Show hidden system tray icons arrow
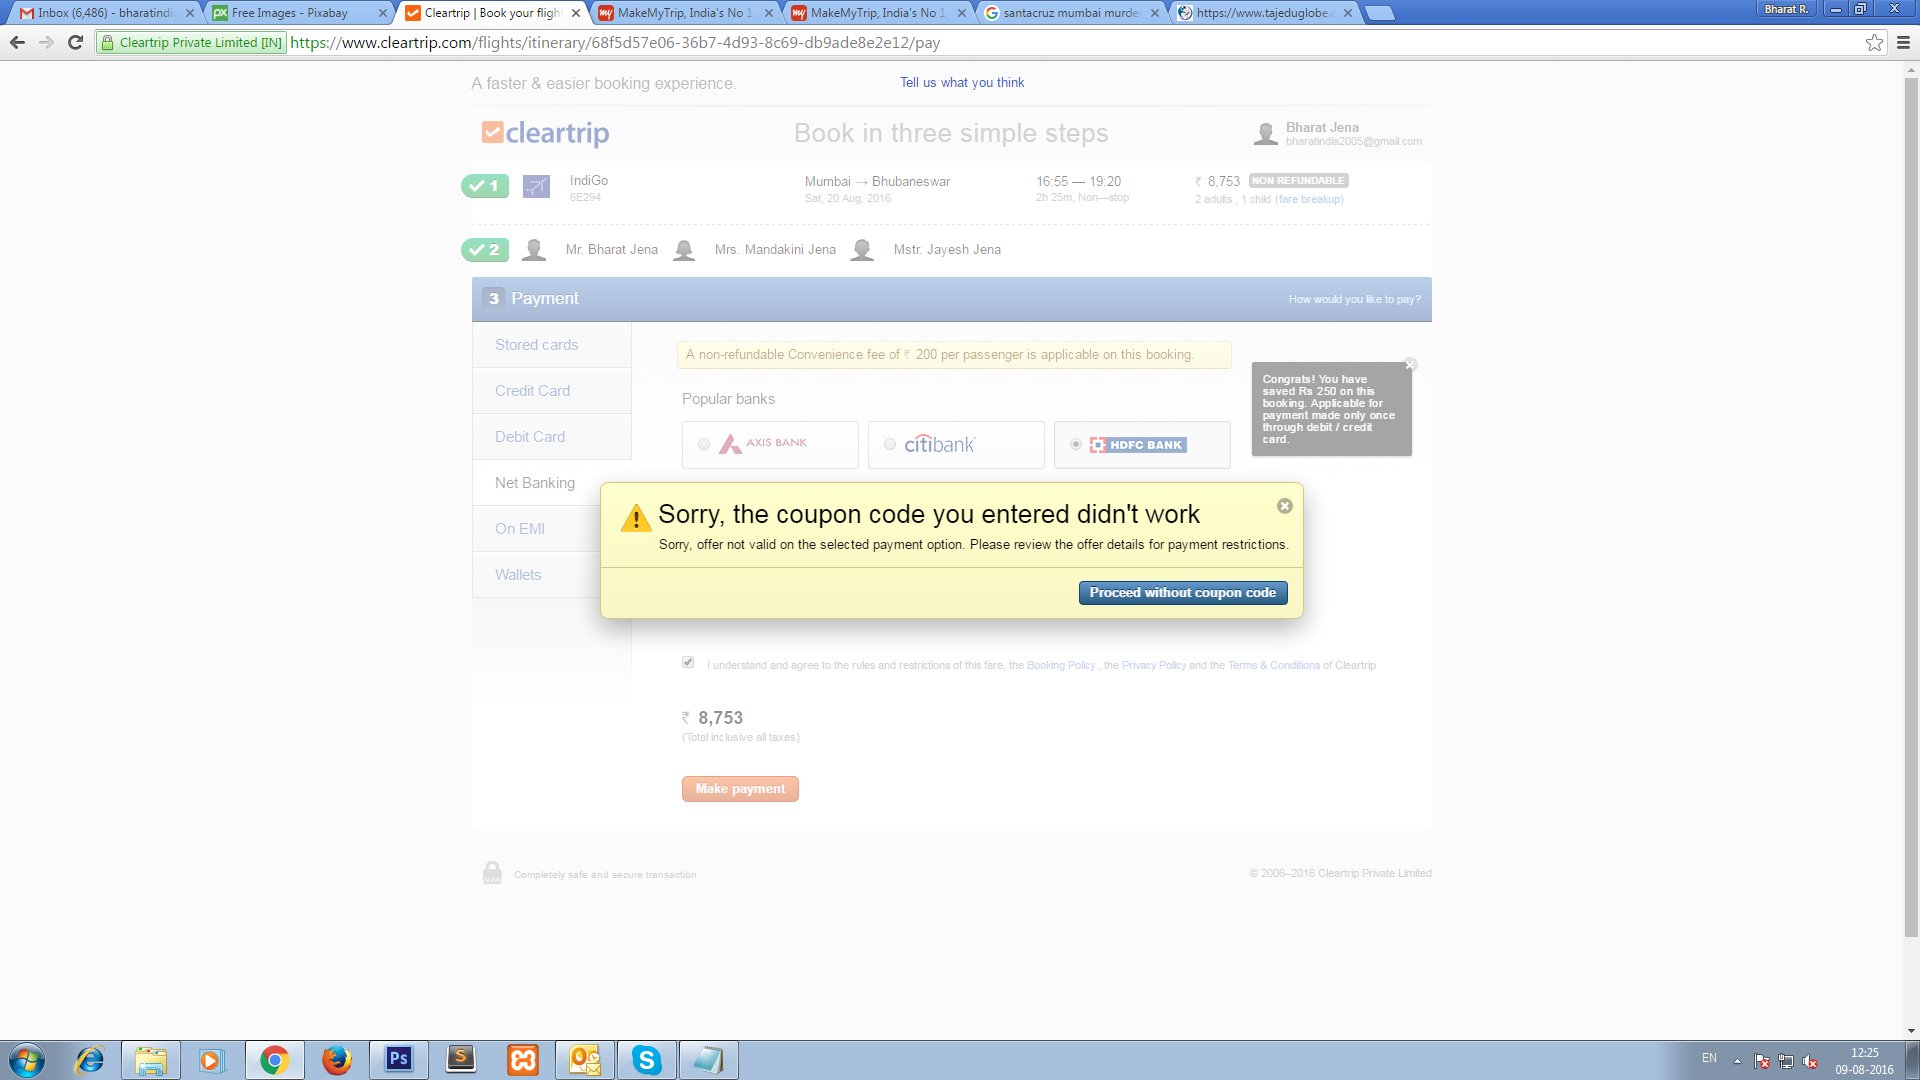 (1737, 1061)
